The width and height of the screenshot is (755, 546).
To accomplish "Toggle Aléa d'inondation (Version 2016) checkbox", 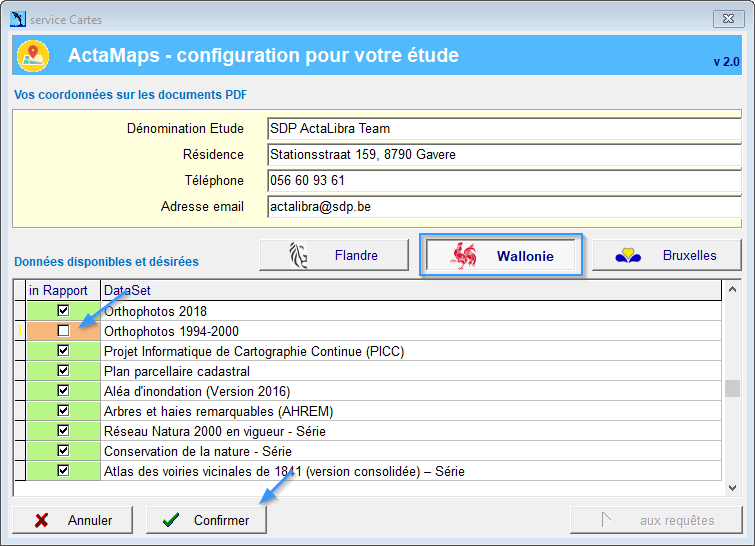I will pyautogui.click(x=63, y=390).
